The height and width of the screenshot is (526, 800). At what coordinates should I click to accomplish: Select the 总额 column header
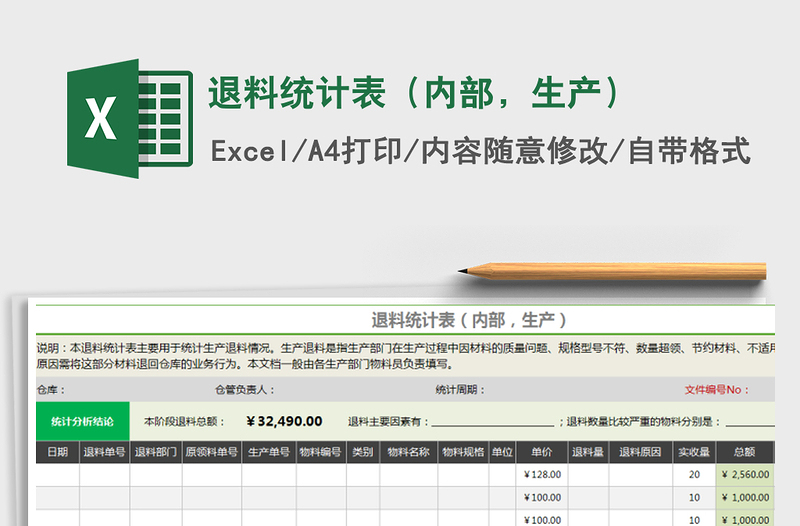coord(745,452)
